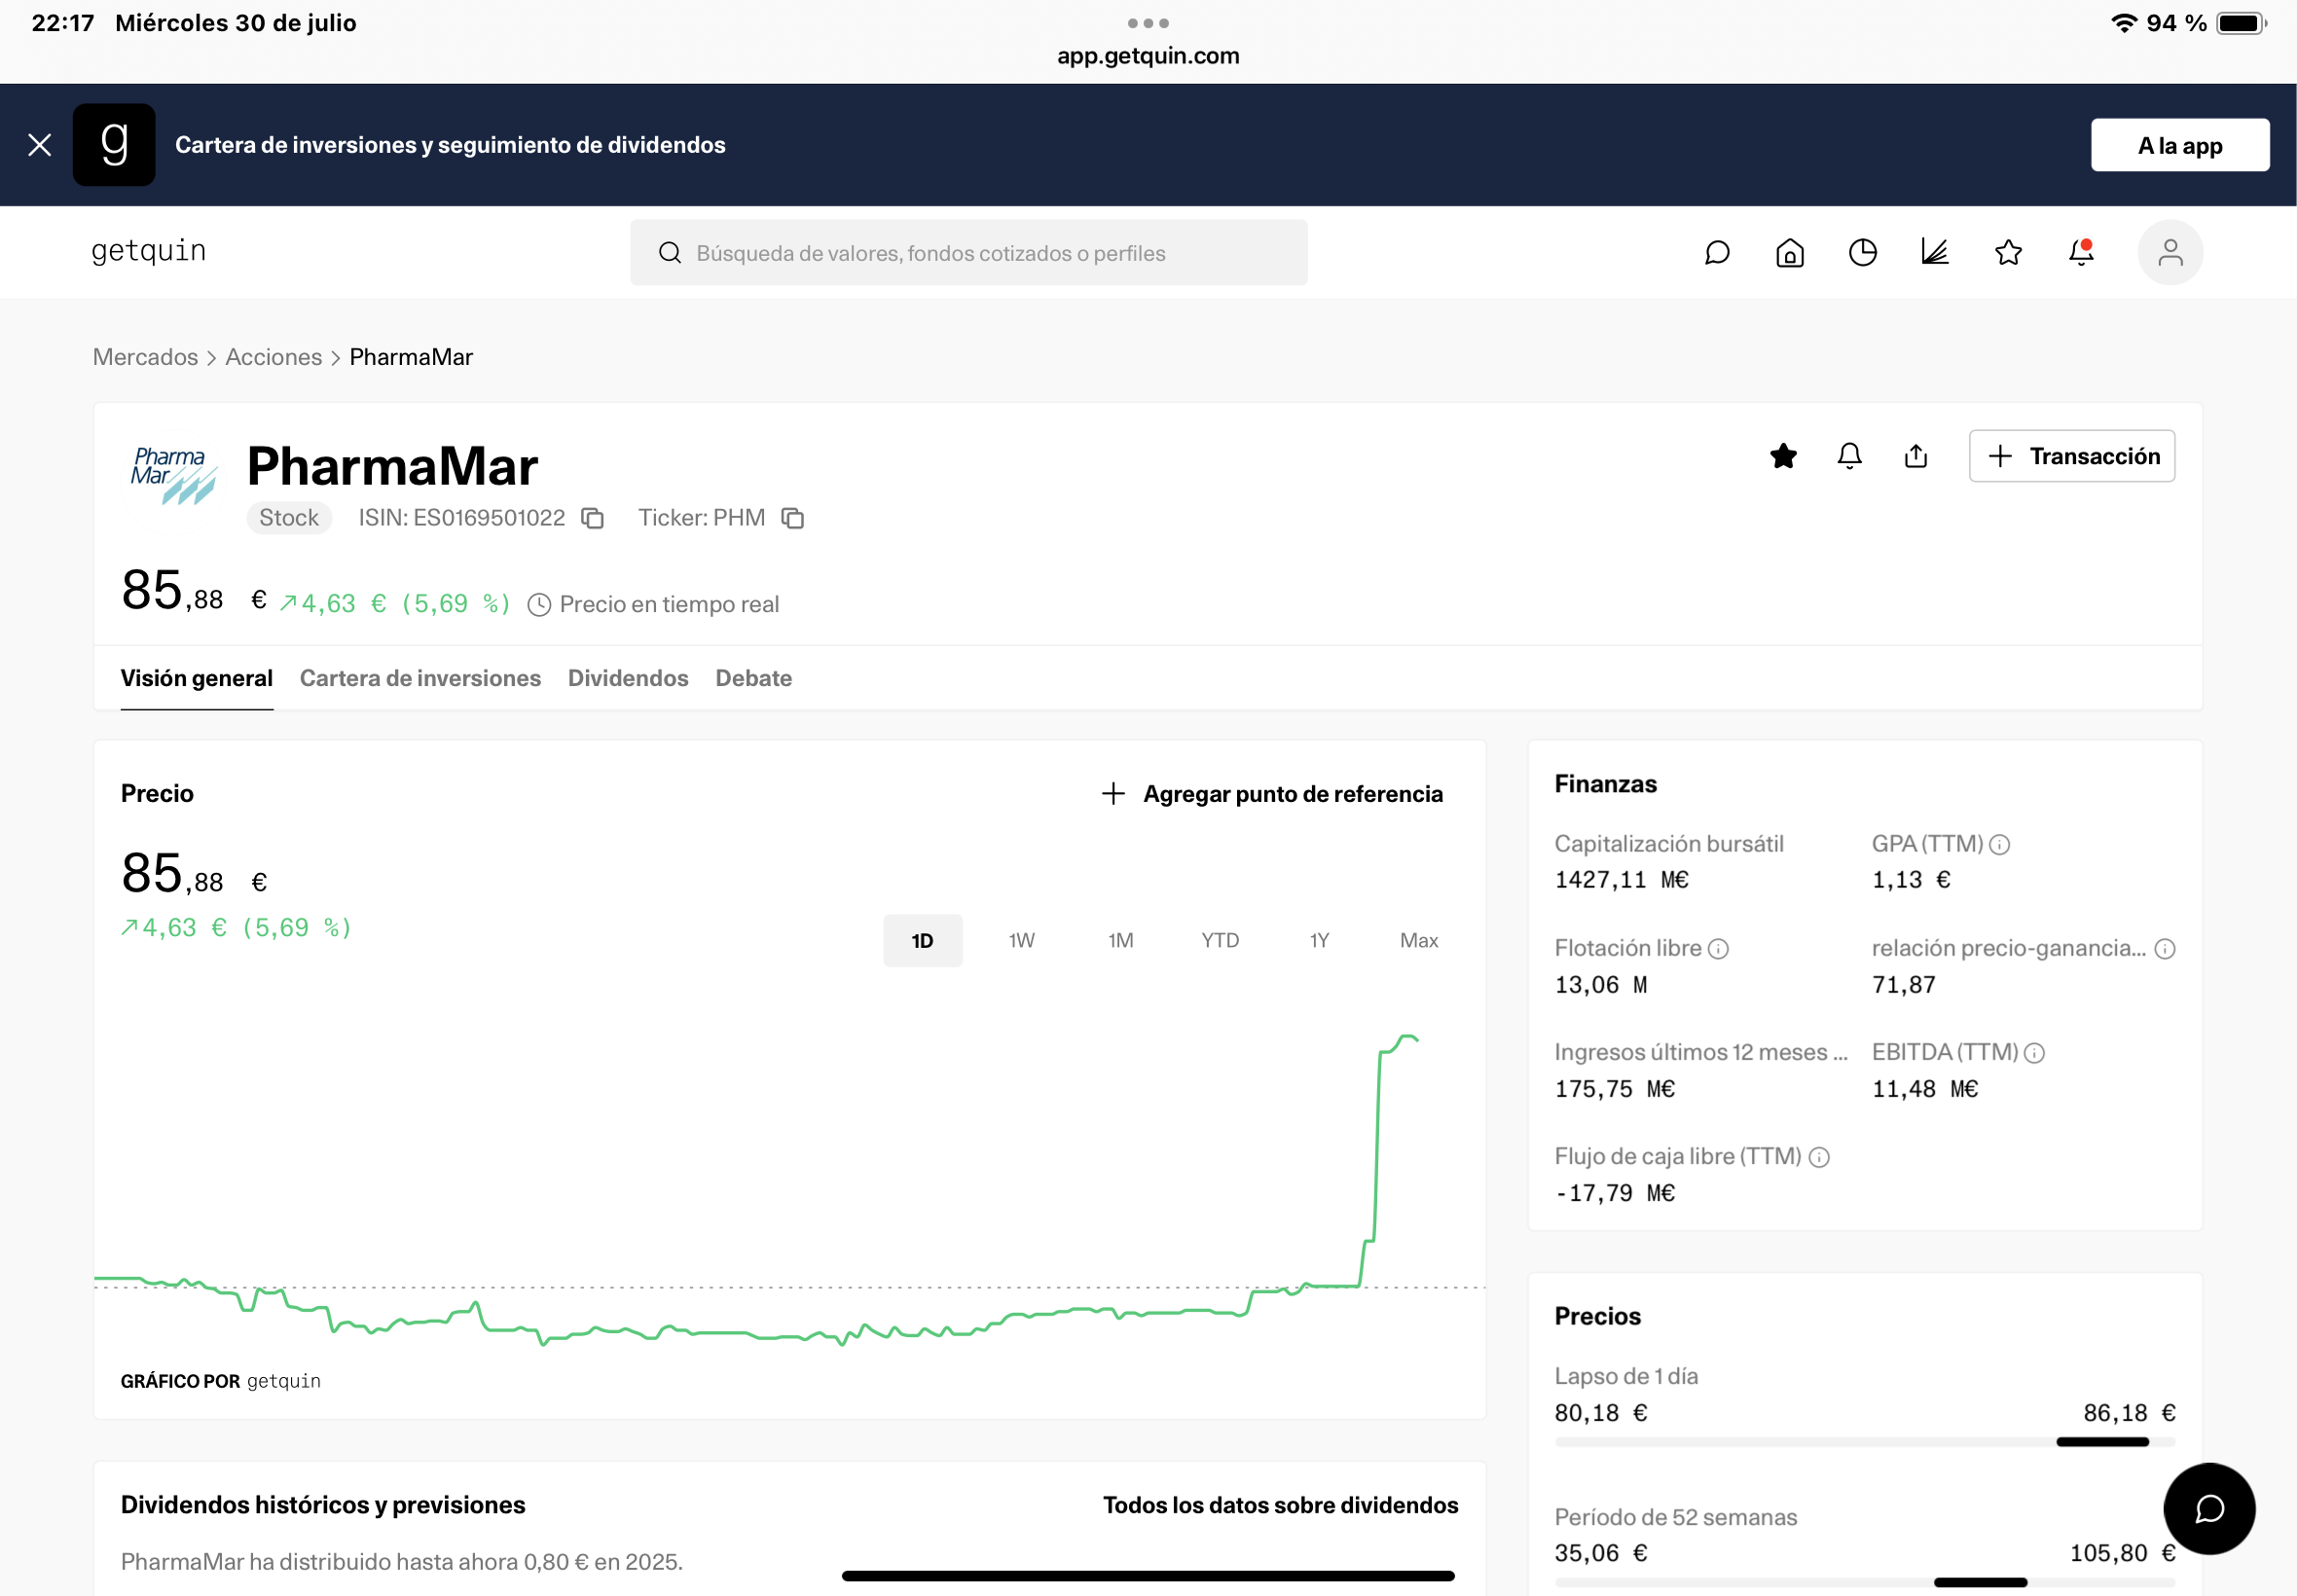This screenshot has width=2297, height=1596.
Task: Open the watchlist star icon in navbar
Action: pos(2008,253)
